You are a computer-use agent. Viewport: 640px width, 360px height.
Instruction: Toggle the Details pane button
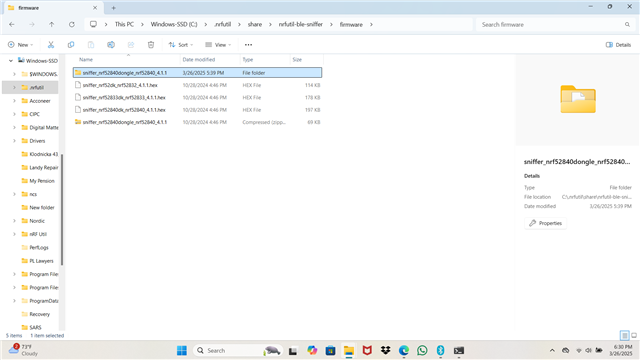[x=618, y=45]
